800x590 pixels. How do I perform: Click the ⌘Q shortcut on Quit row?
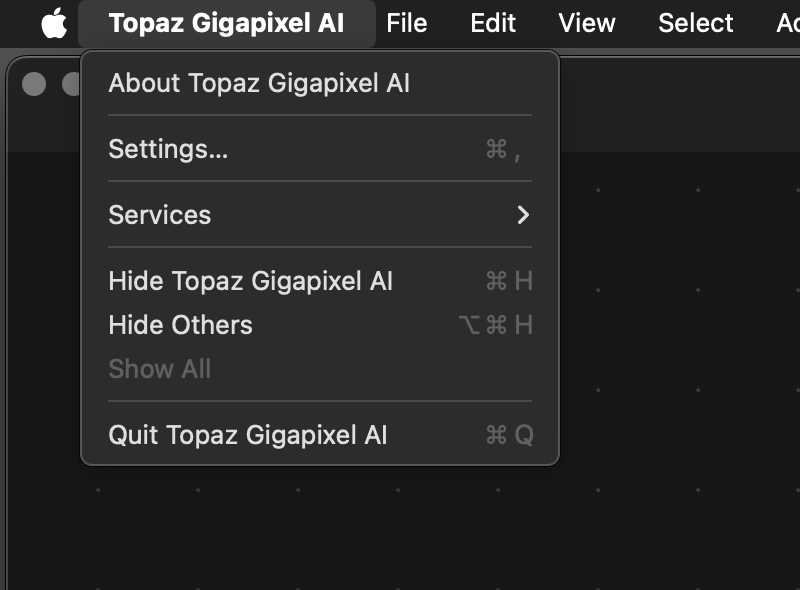[509, 435]
